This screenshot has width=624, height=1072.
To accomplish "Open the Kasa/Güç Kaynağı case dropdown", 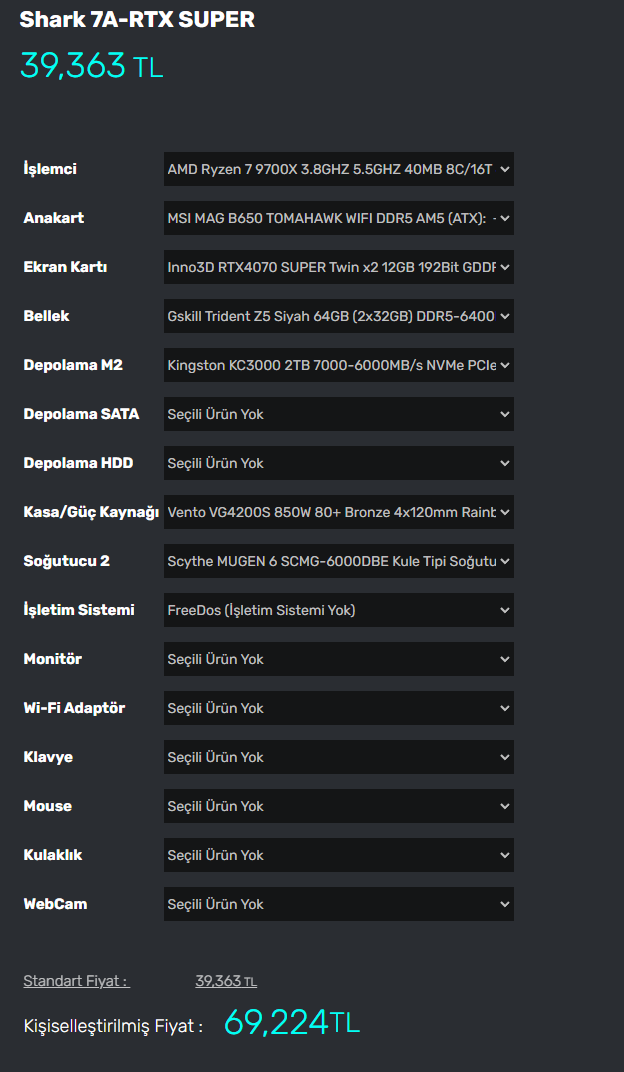I will pyautogui.click(x=338, y=512).
